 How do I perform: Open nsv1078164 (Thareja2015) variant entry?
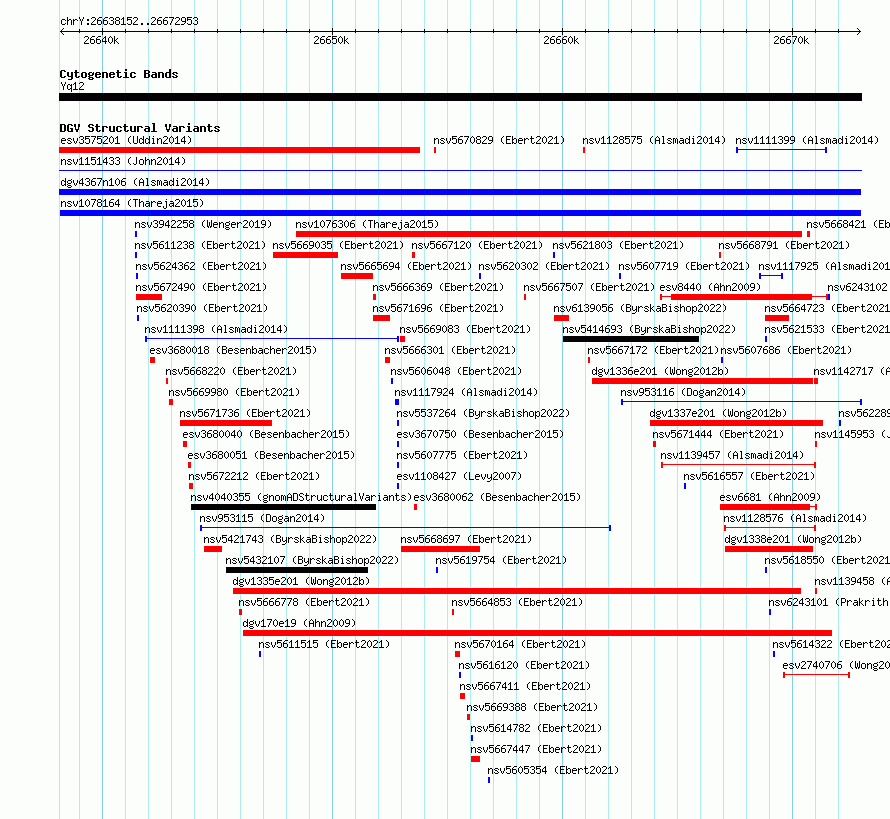pos(132,203)
